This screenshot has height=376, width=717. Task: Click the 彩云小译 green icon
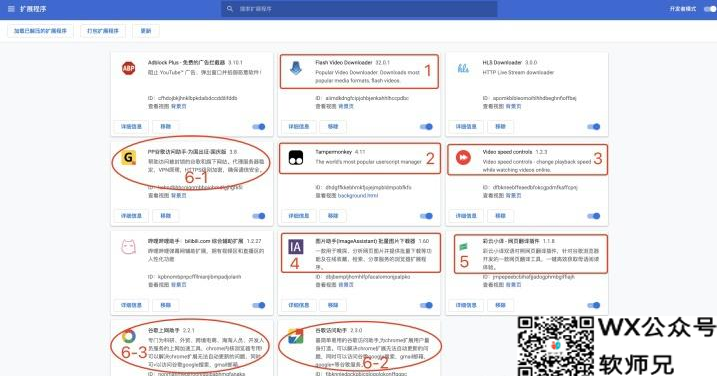463,247
